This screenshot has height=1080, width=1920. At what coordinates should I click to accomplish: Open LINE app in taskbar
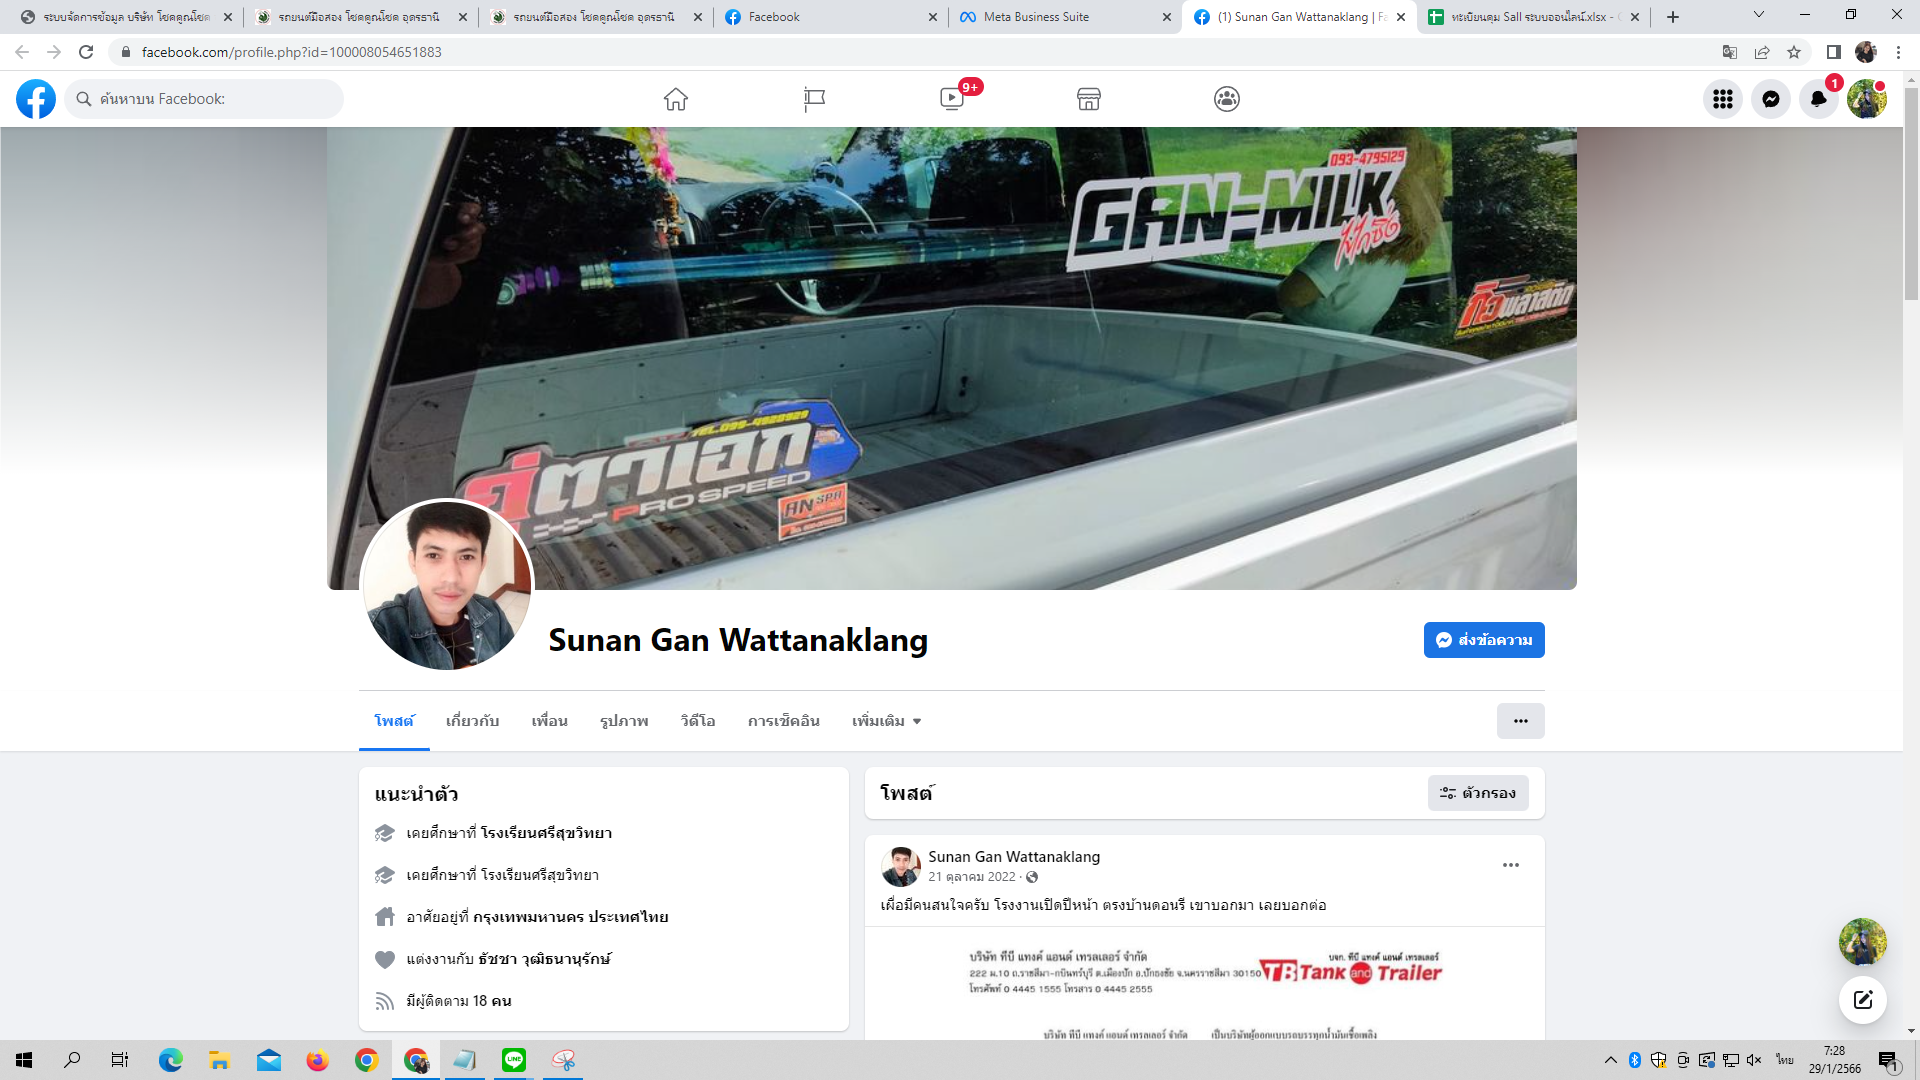coord(514,1060)
